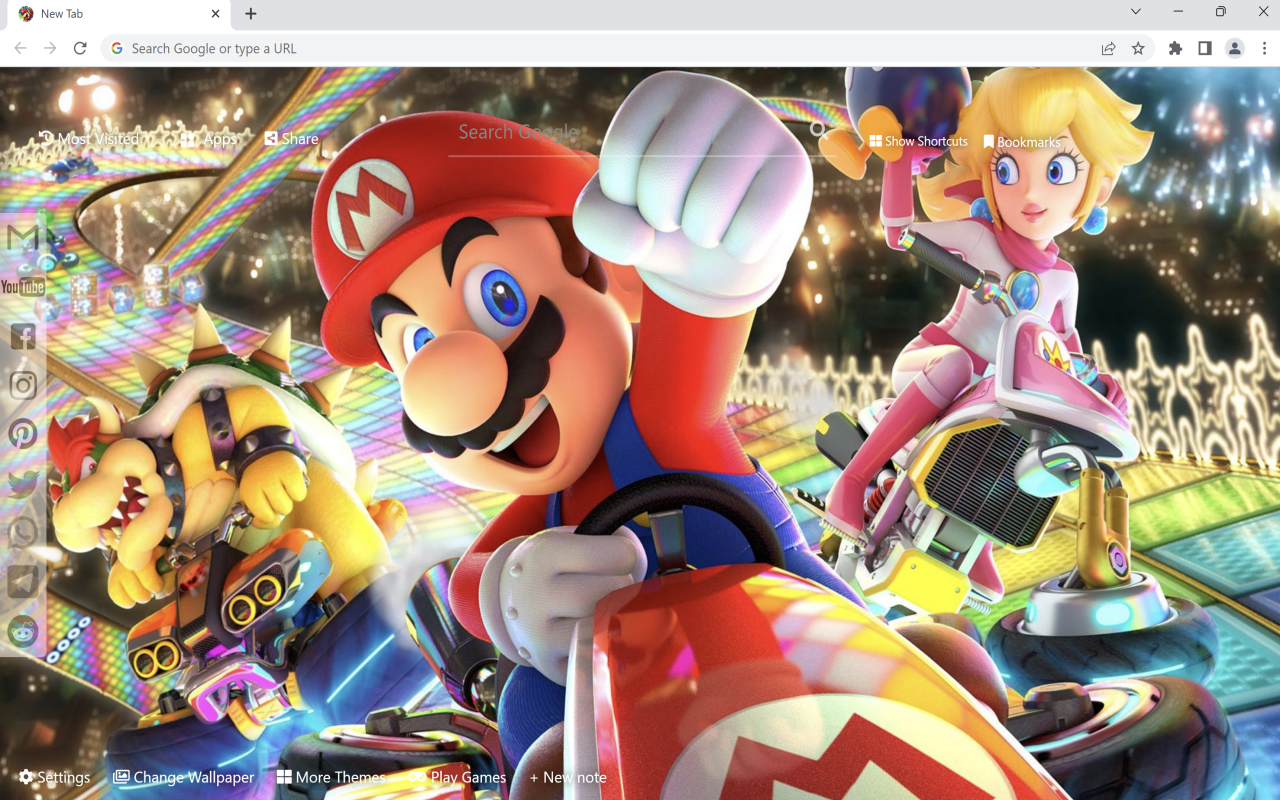Add a New note
This screenshot has width=1280, height=800.
pyautogui.click(x=568, y=777)
